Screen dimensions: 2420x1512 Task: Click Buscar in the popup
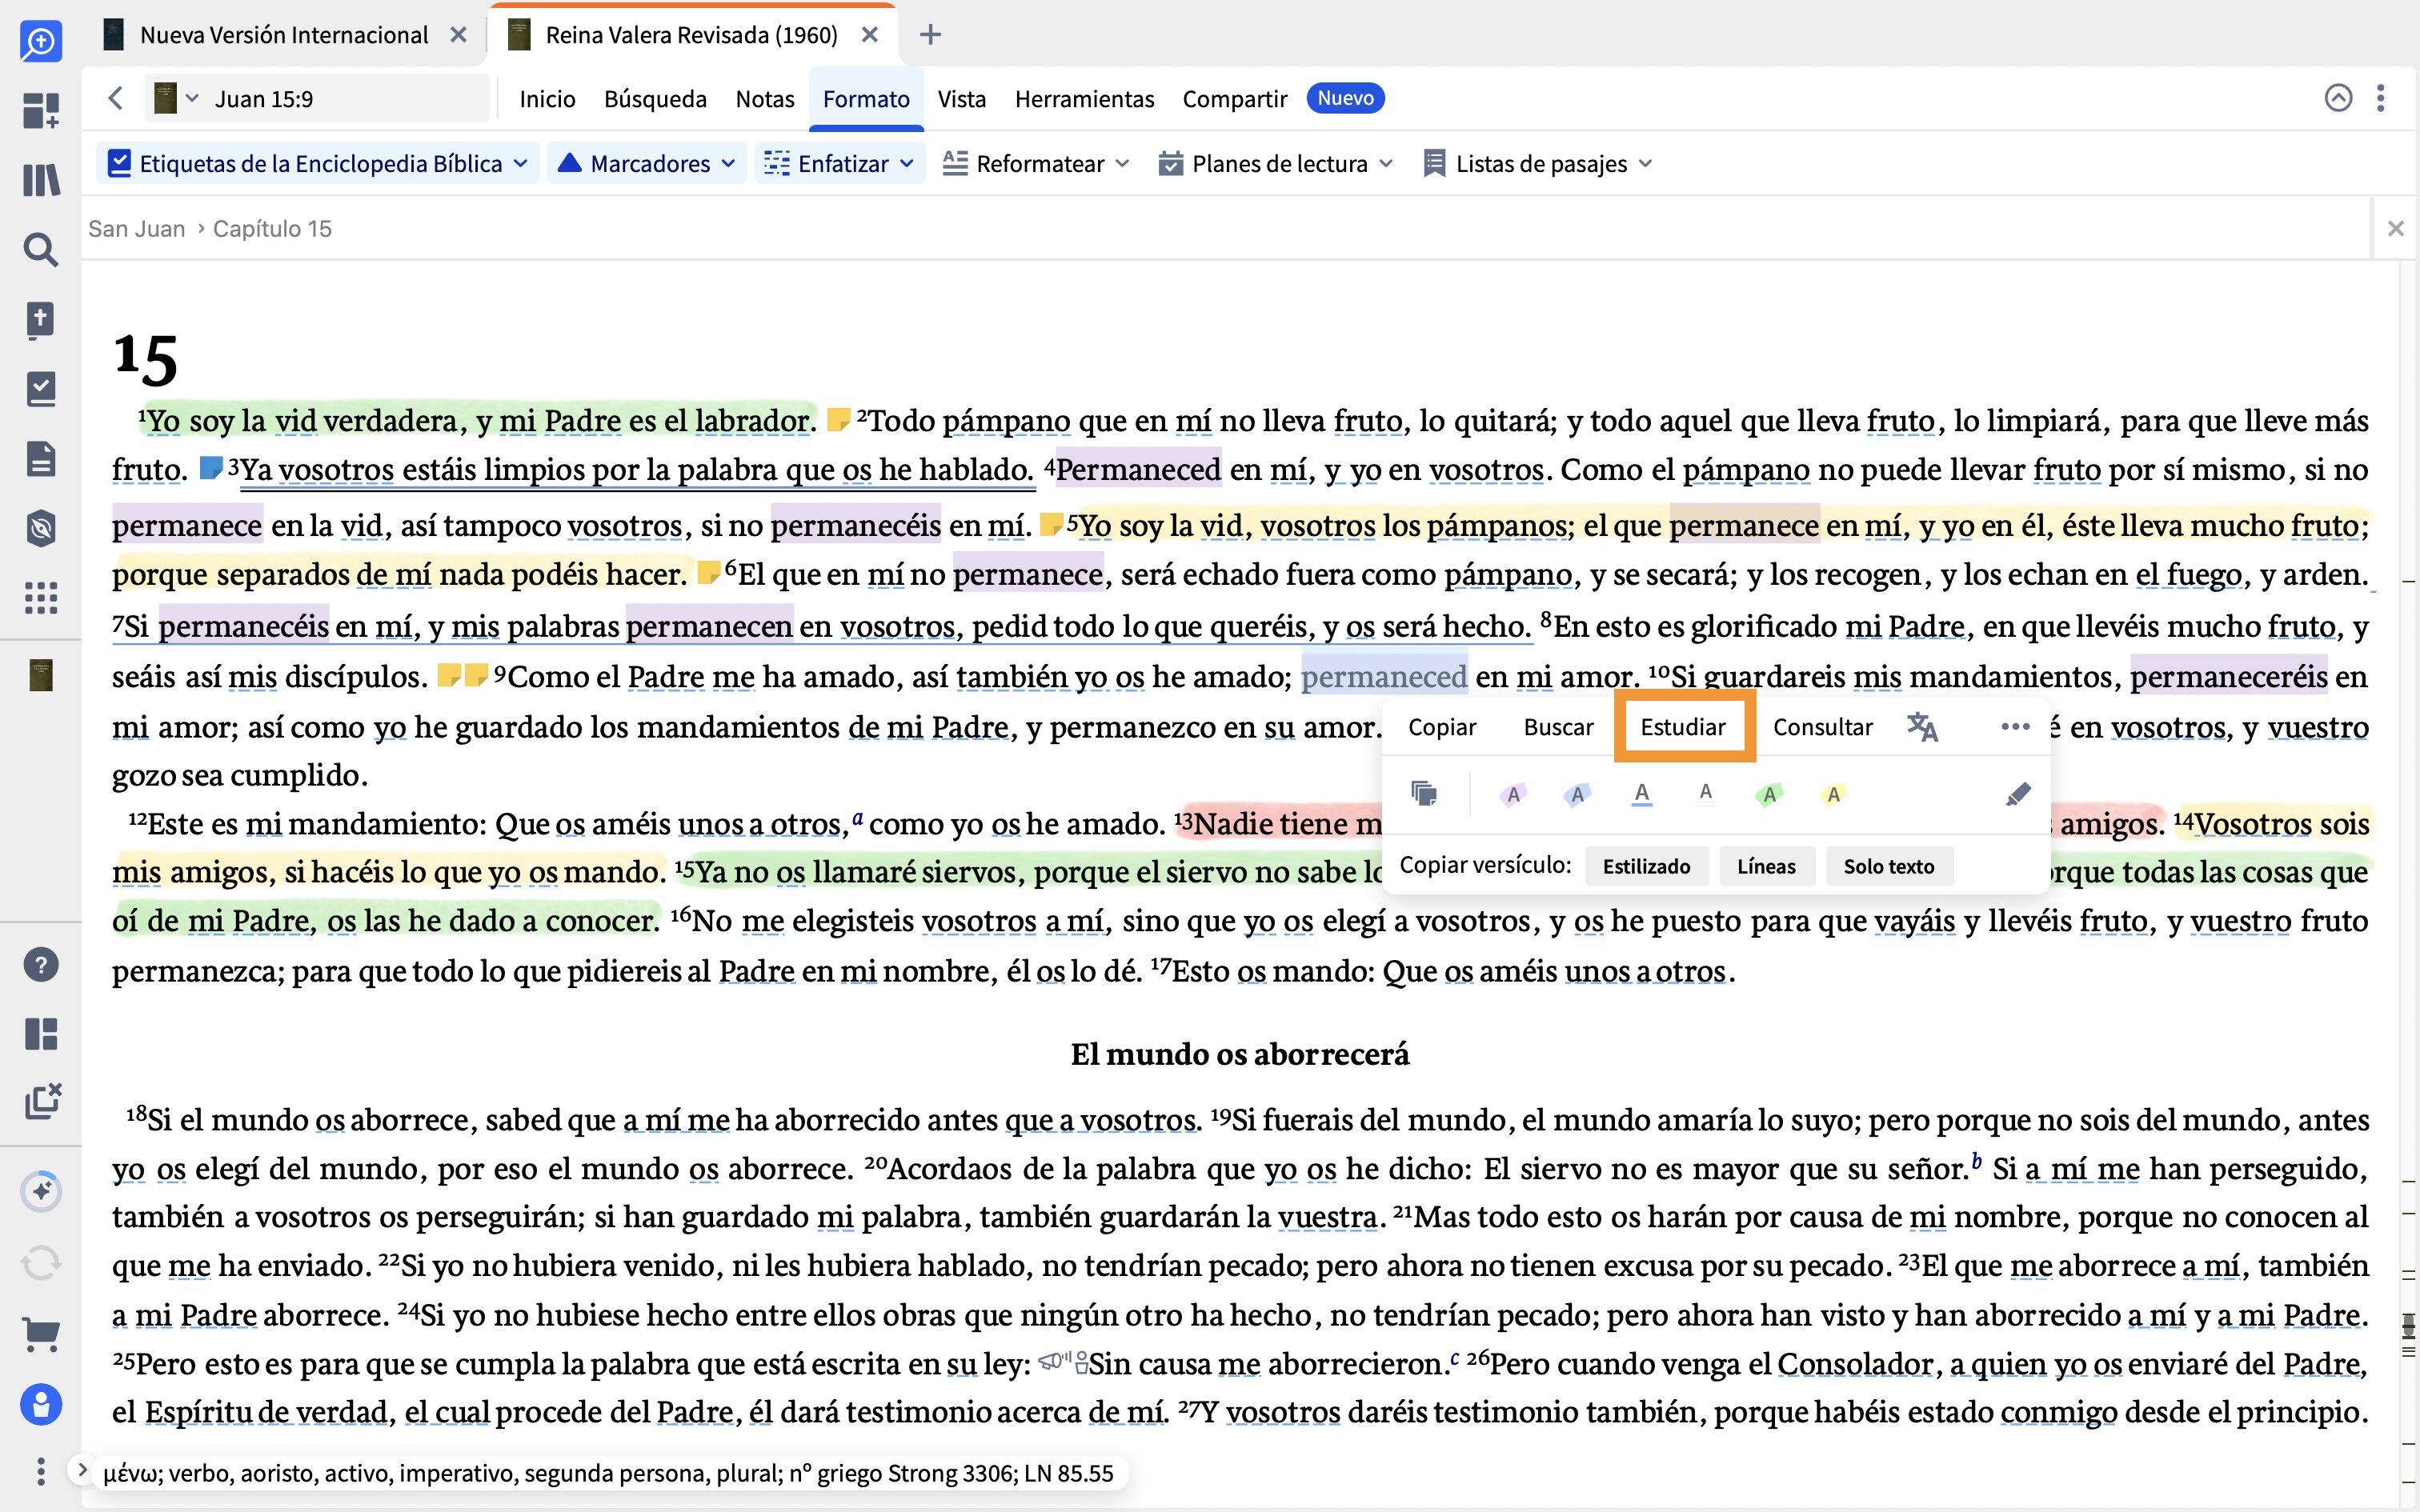[1558, 727]
